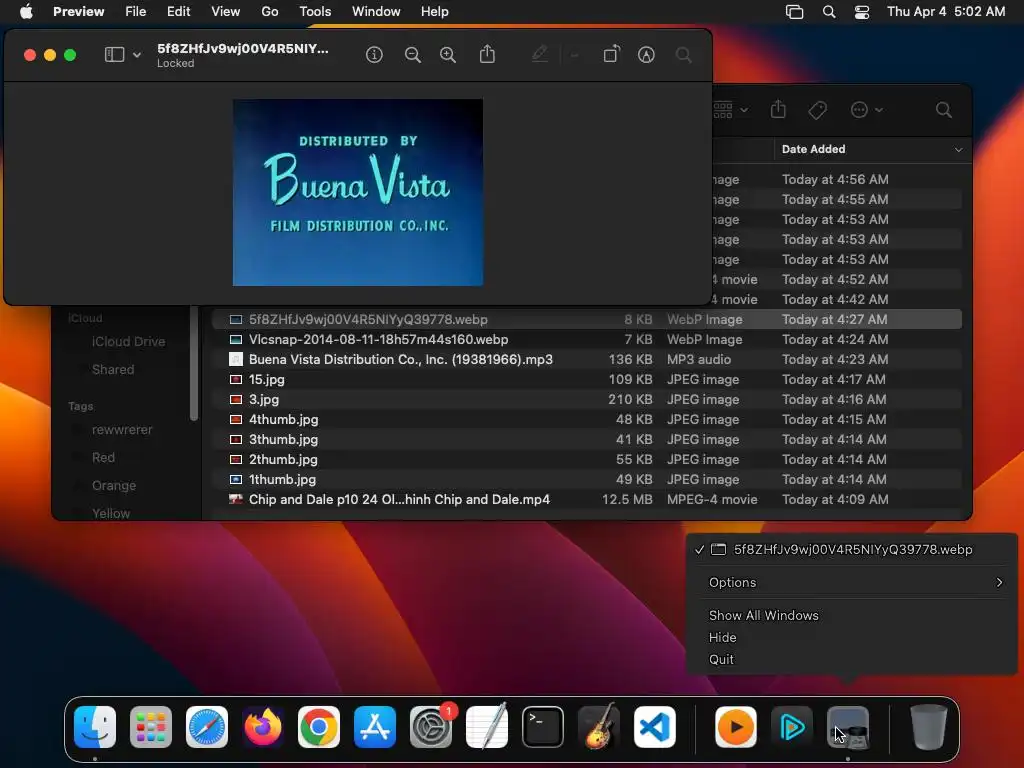
Task: Open TextEdit from the dock
Action: (x=487, y=727)
